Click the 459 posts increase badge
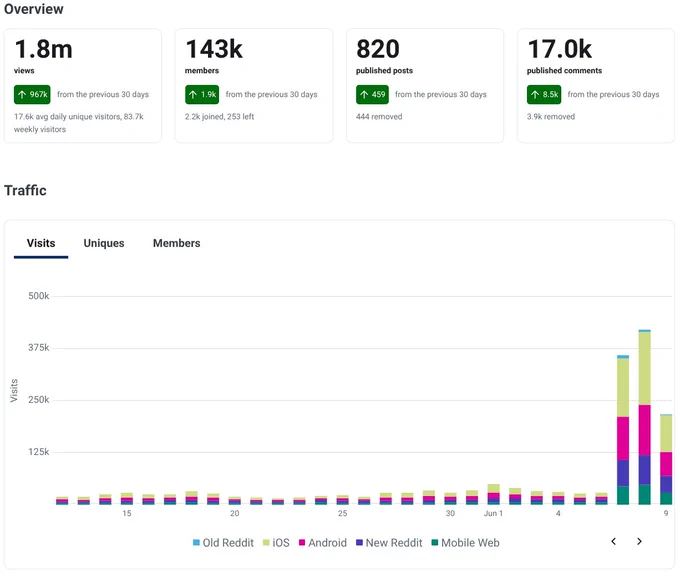 click(x=373, y=95)
